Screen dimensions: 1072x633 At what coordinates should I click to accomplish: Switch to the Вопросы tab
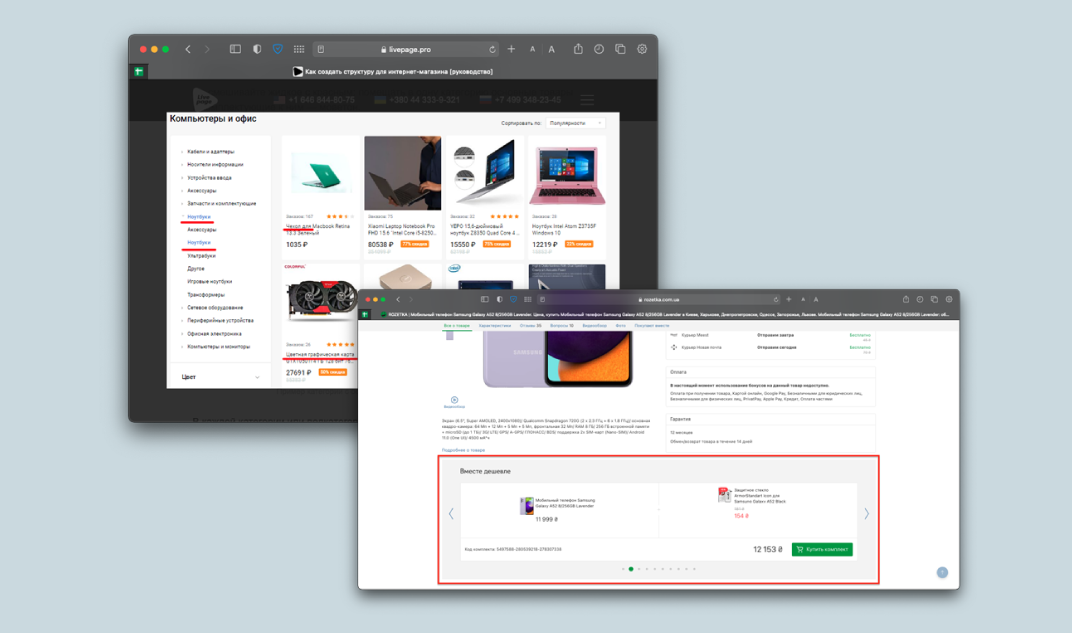tap(562, 326)
